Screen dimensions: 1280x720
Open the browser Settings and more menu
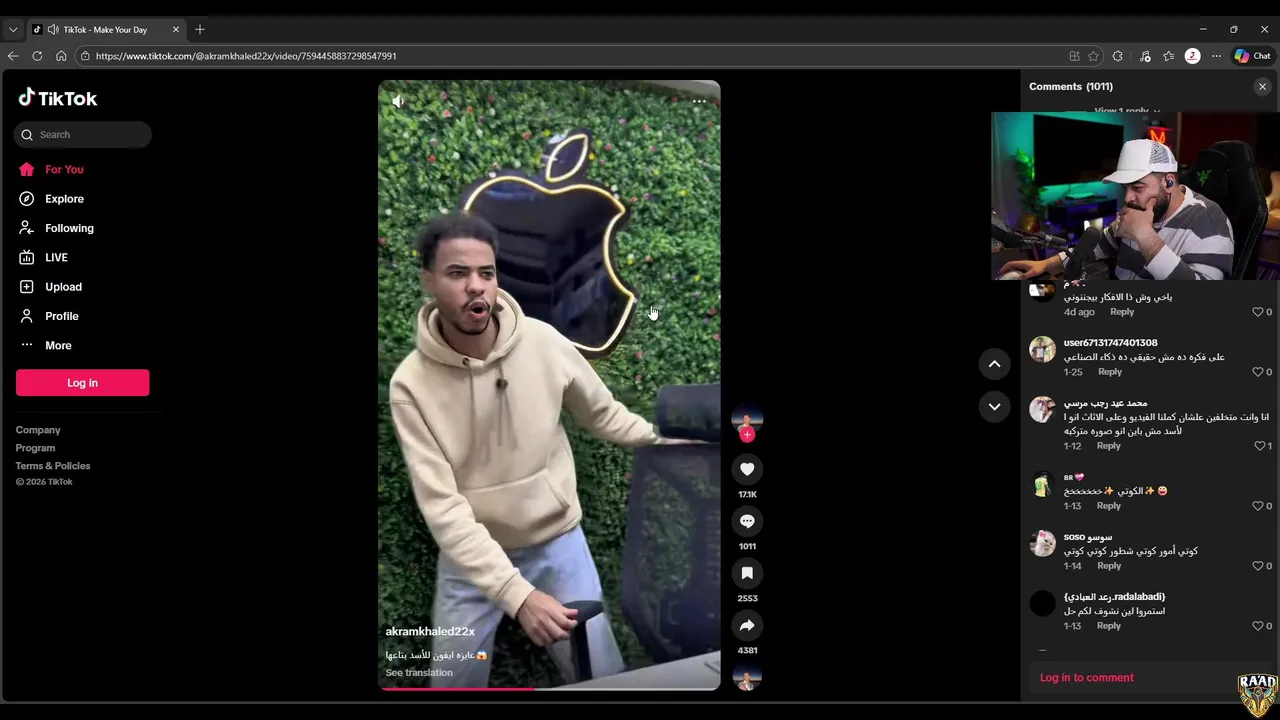(1216, 56)
